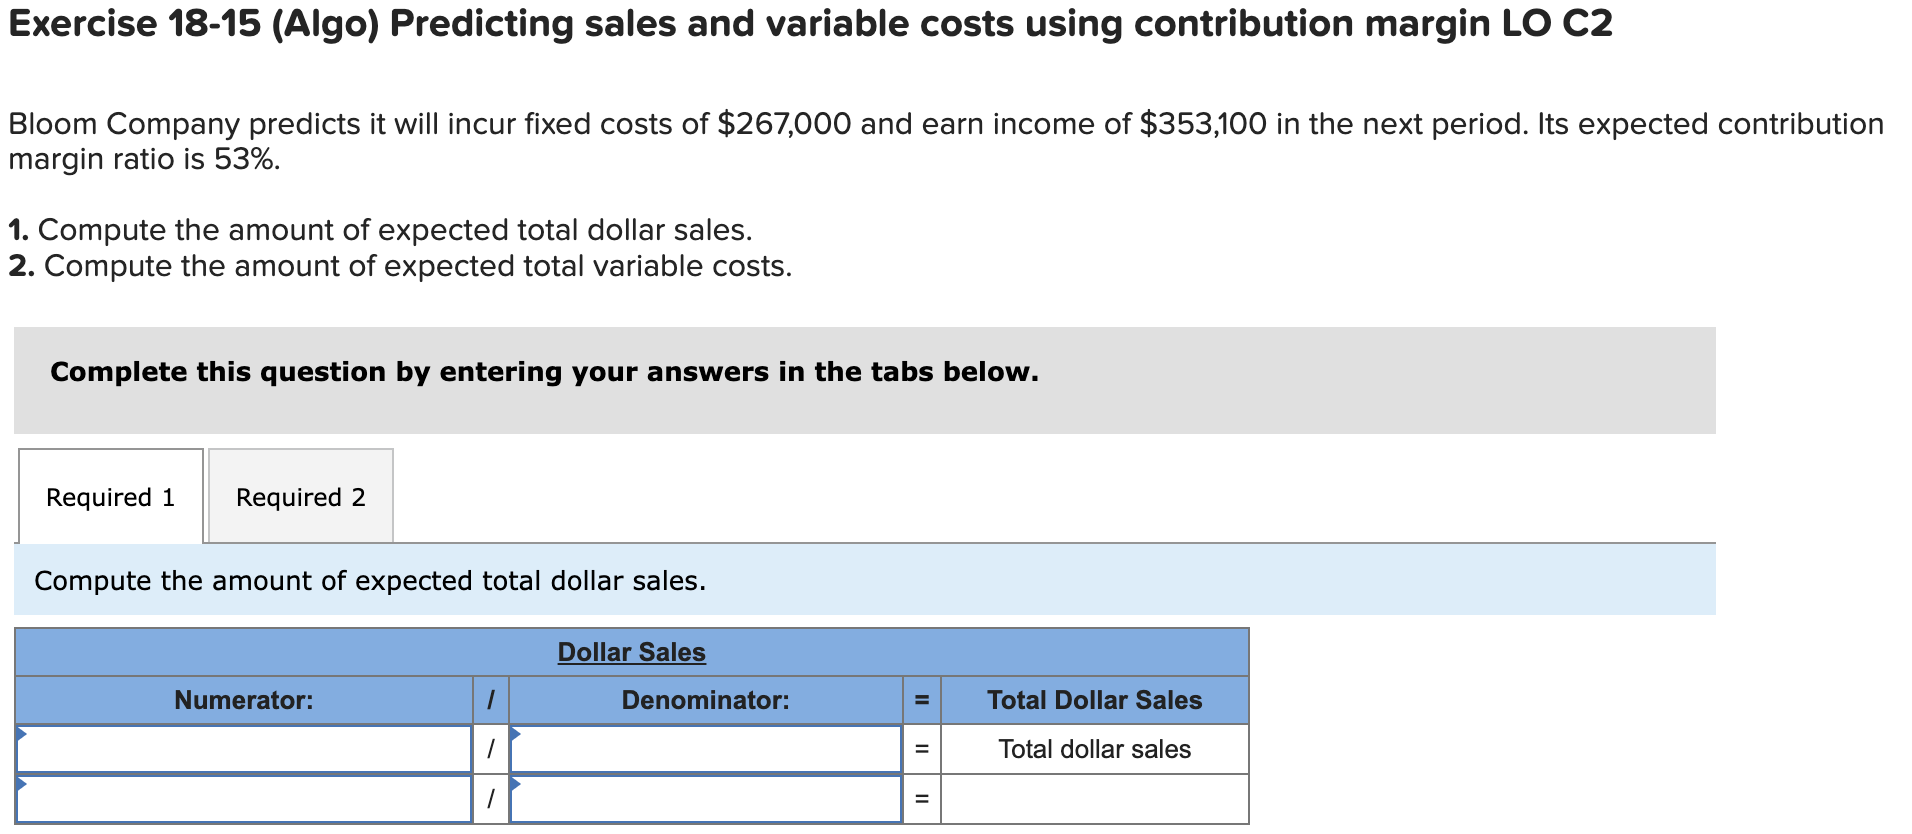Image resolution: width=1912 pixels, height=834 pixels.
Task: Click the Denominator column header
Action: [705, 700]
